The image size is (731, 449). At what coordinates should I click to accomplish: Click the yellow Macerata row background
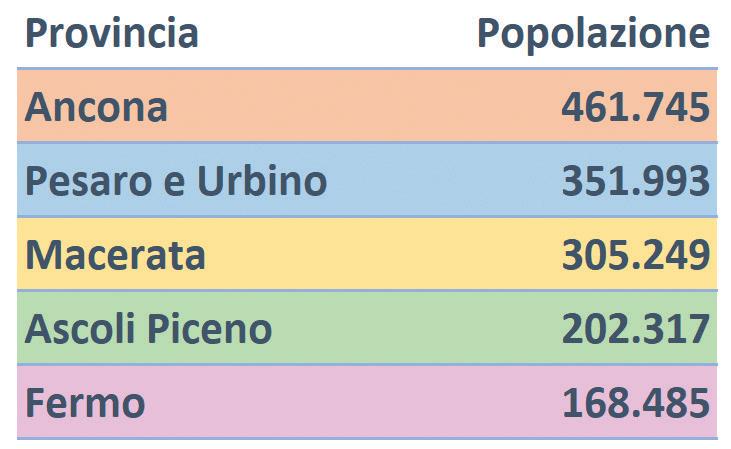click(x=380, y=254)
